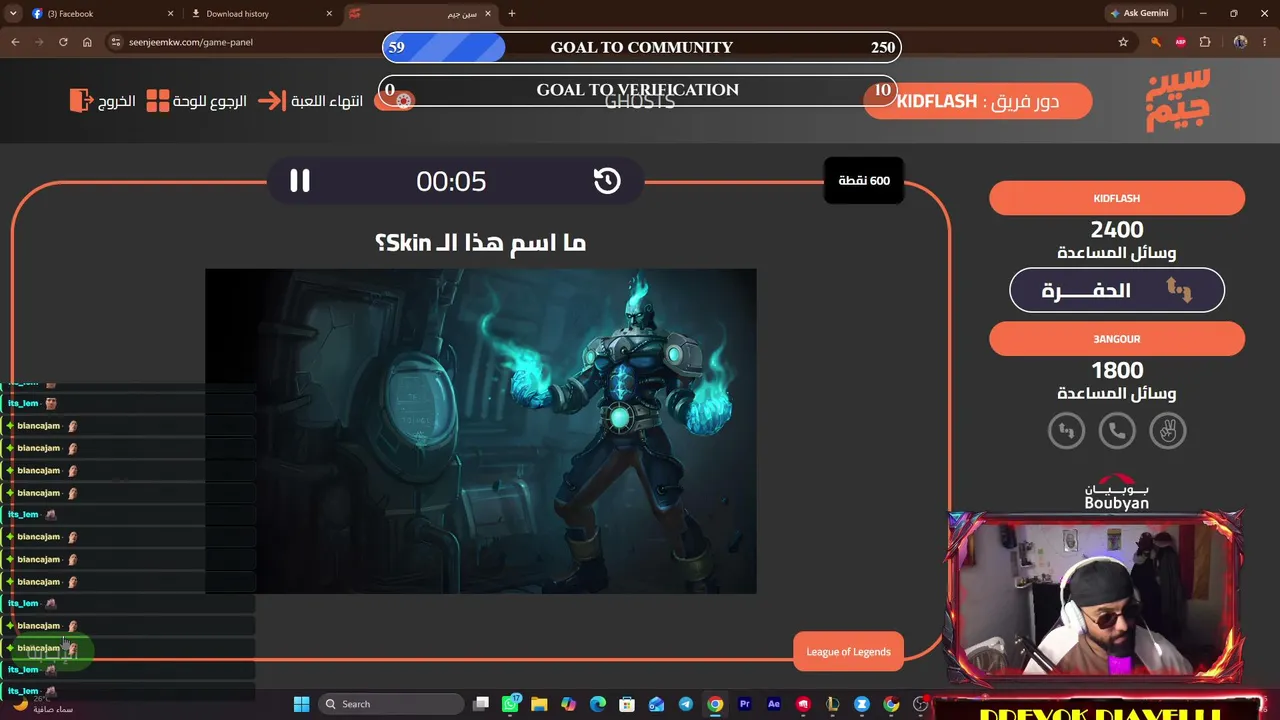
Task: Open the browser extensions puzzle menu
Action: click(x=1205, y=42)
